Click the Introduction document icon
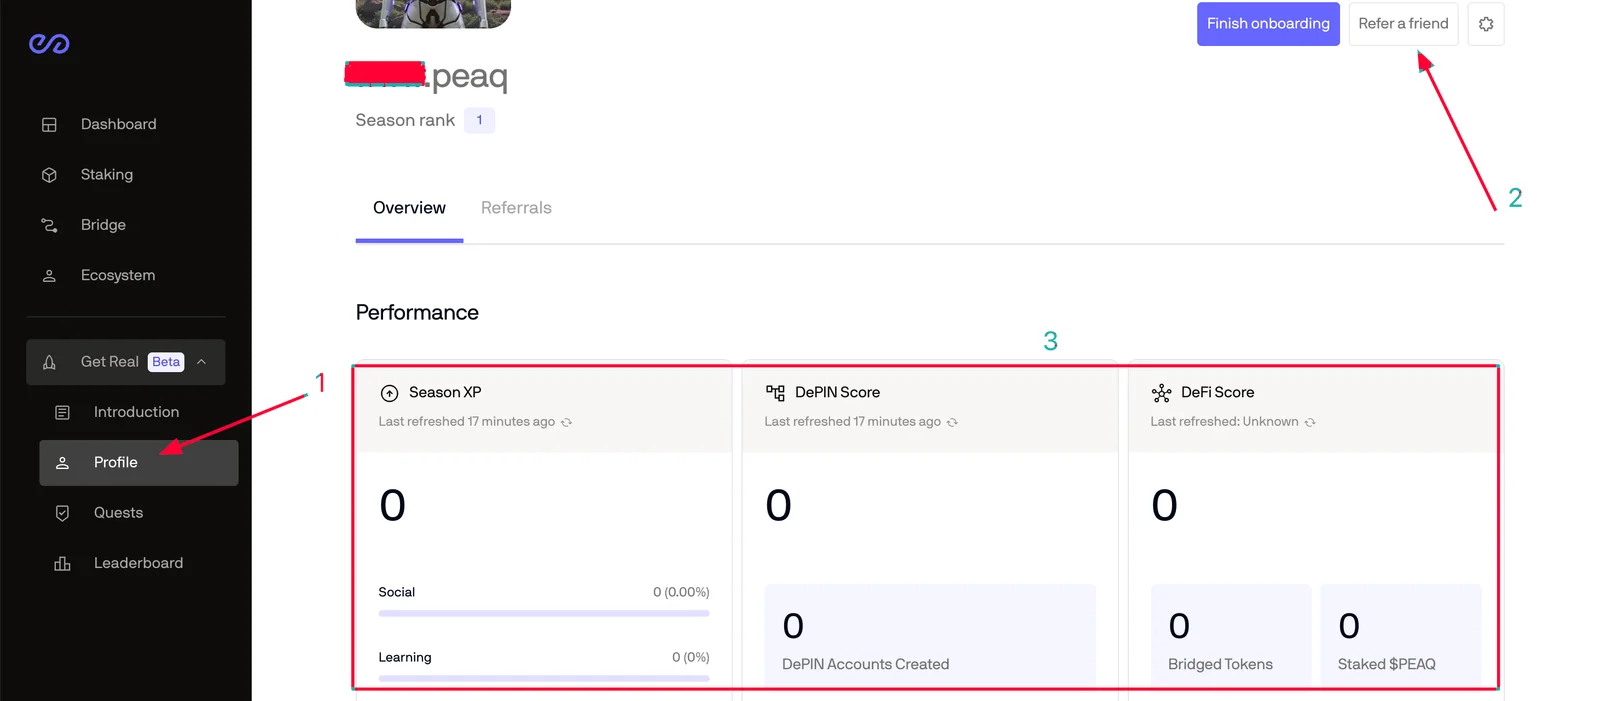This screenshot has height=701, width=1600. 62,412
